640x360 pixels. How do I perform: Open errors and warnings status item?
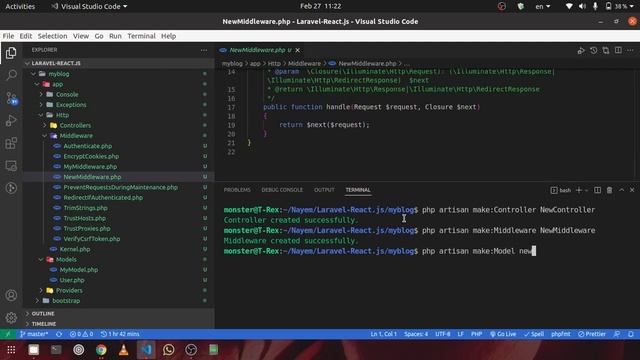81,334
